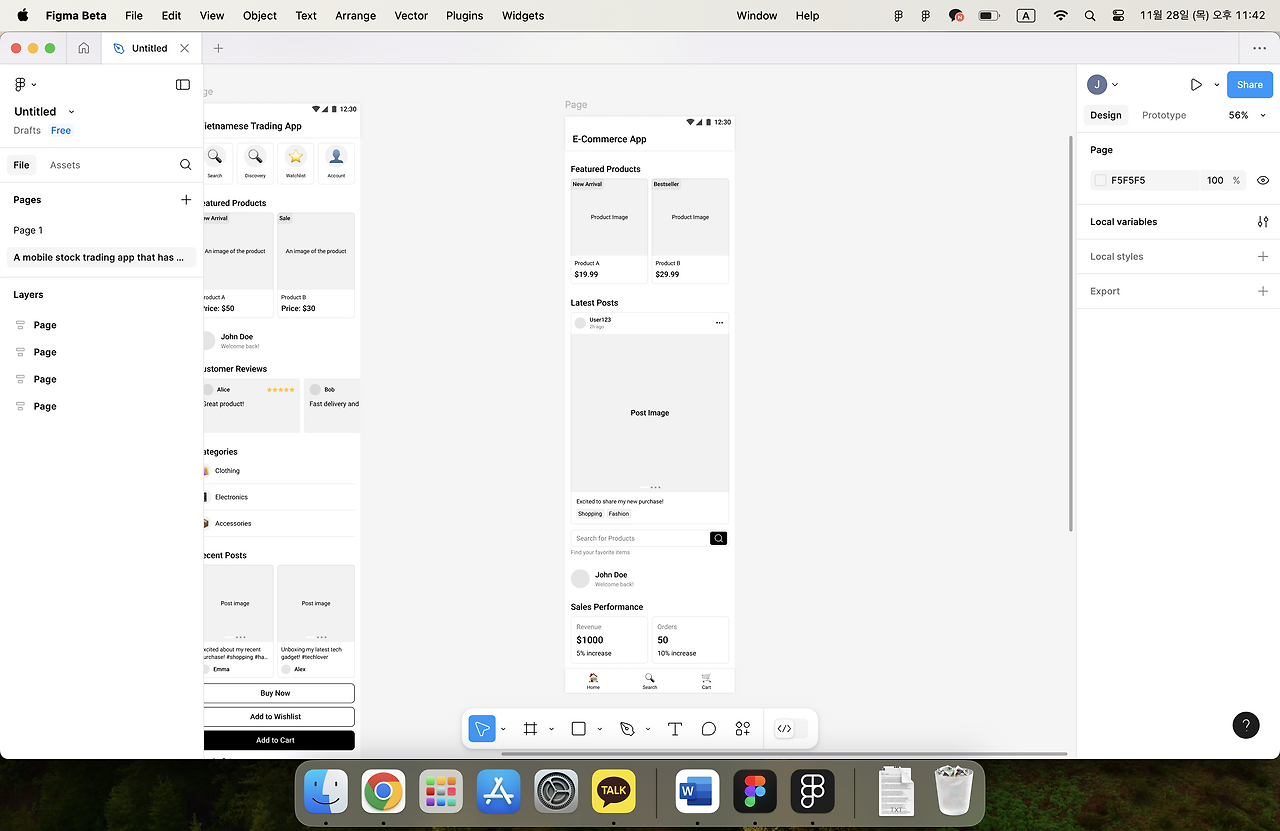Open the Actions tool in the toolbar
This screenshot has height=831, width=1280.
[x=743, y=729]
